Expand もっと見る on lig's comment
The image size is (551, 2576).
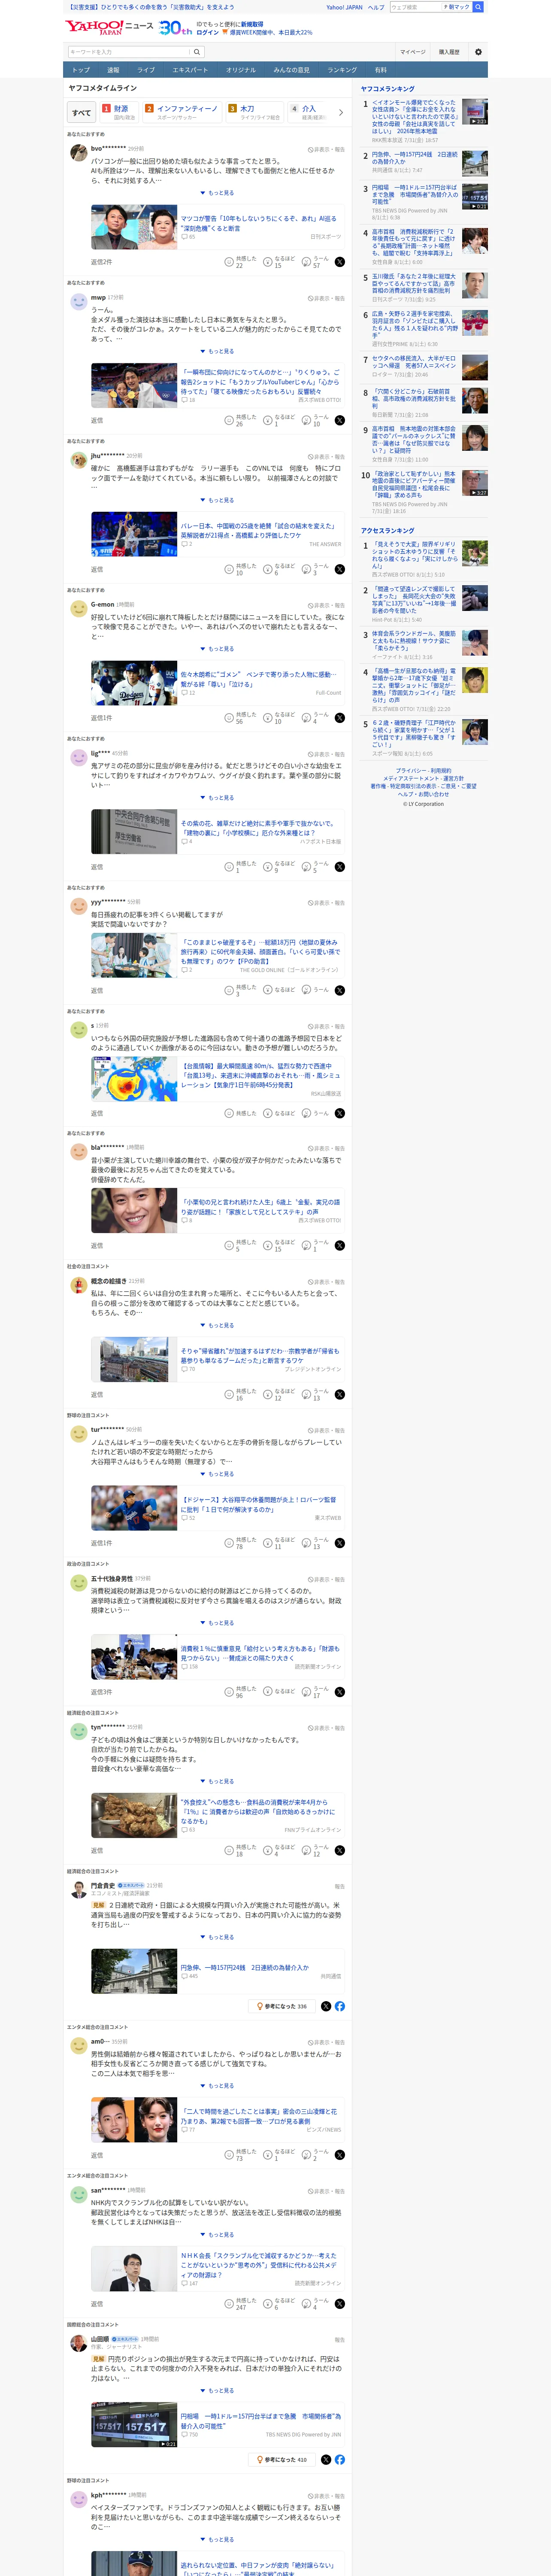click(217, 798)
